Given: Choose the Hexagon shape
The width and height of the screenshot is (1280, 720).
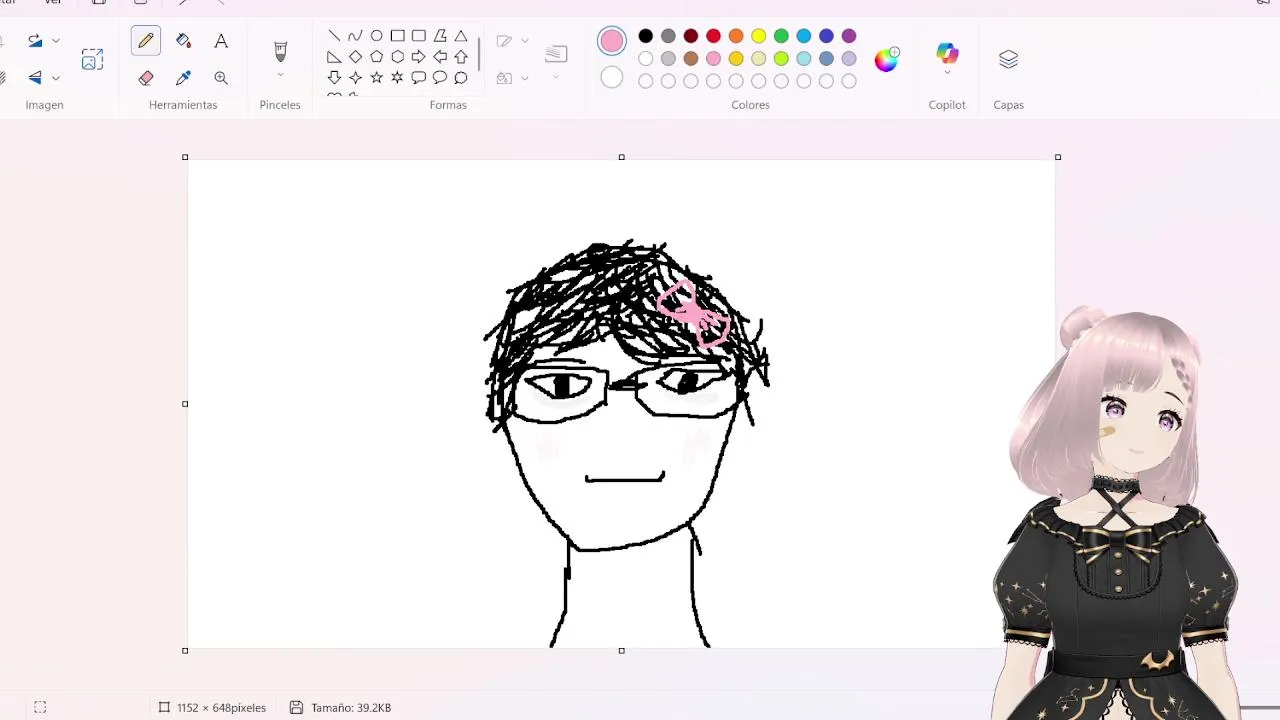Looking at the screenshot, I should point(398,57).
